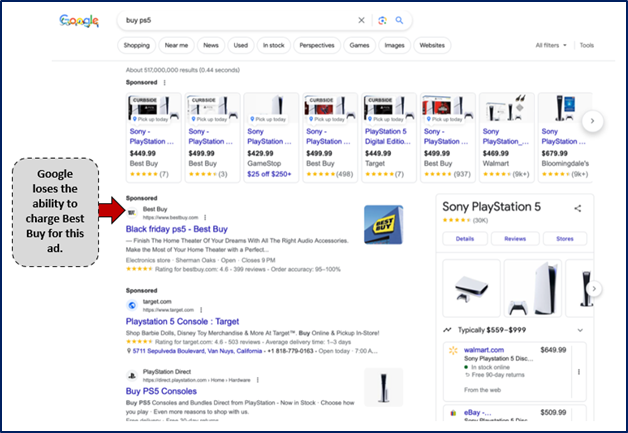
Task: Clear the search box with X icon
Action: point(361,20)
